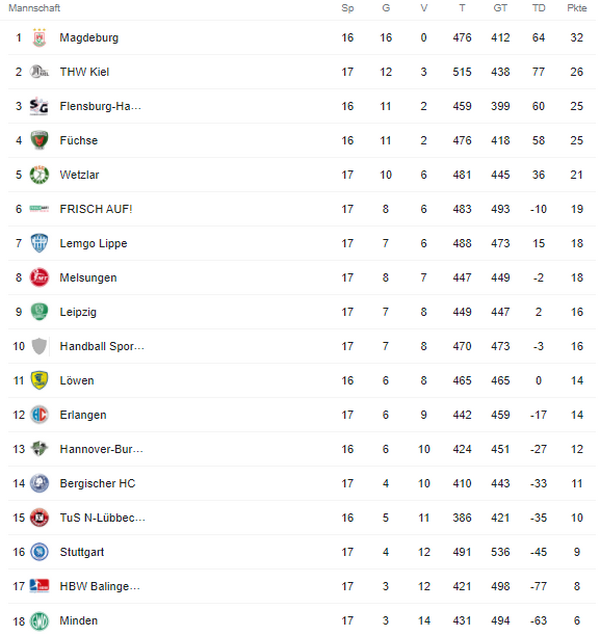The image size is (600, 636).
Task: Open the Bergischer HC team link
Action: [x=97, y=483]
